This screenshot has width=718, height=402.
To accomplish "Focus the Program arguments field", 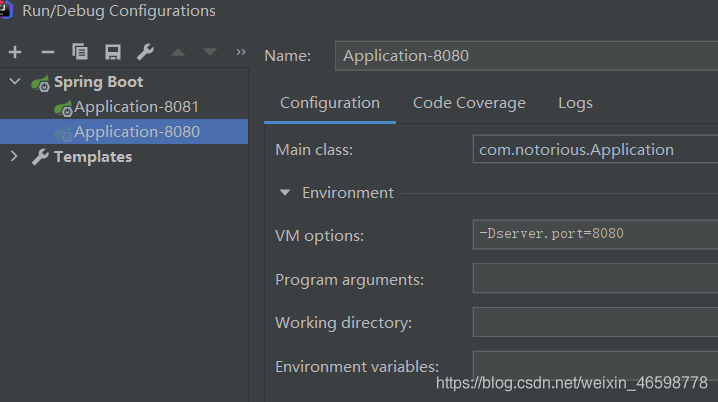I will [x=595, y=278].
